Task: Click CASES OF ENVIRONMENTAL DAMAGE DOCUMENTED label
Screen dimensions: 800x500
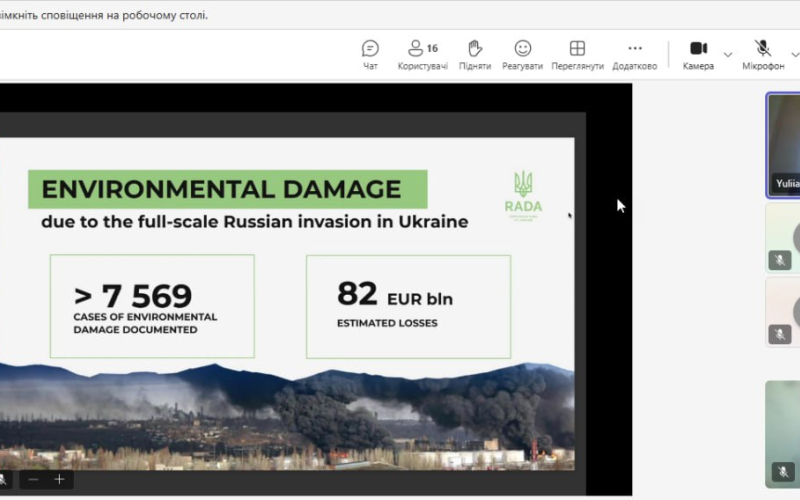Action: tap(145, 323)
